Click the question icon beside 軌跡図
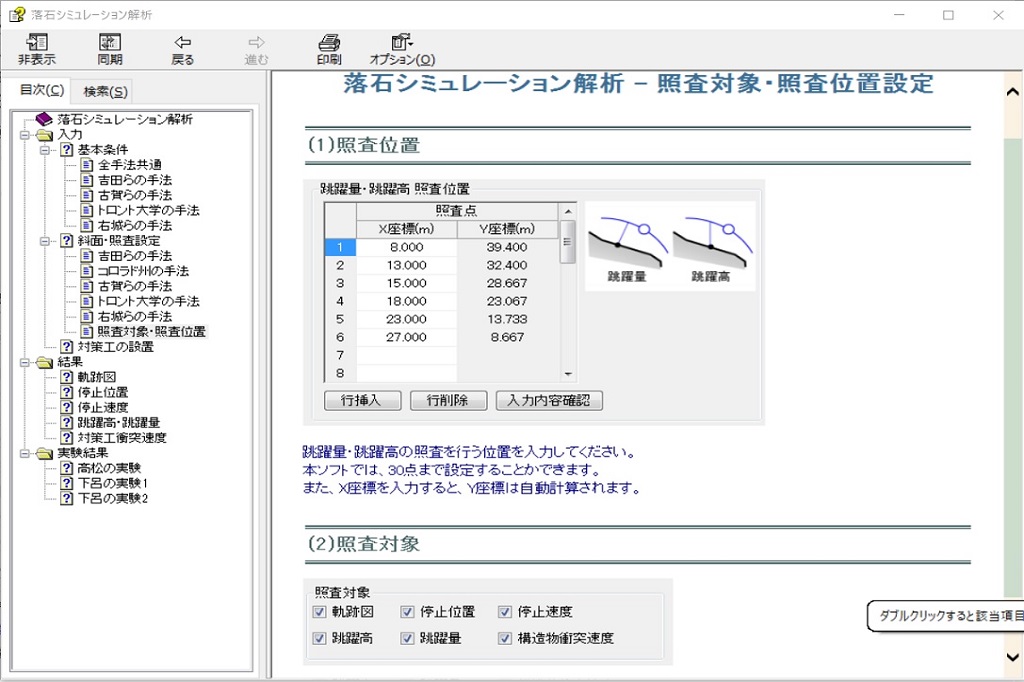1024x682 pixels. tap(67, 377)
